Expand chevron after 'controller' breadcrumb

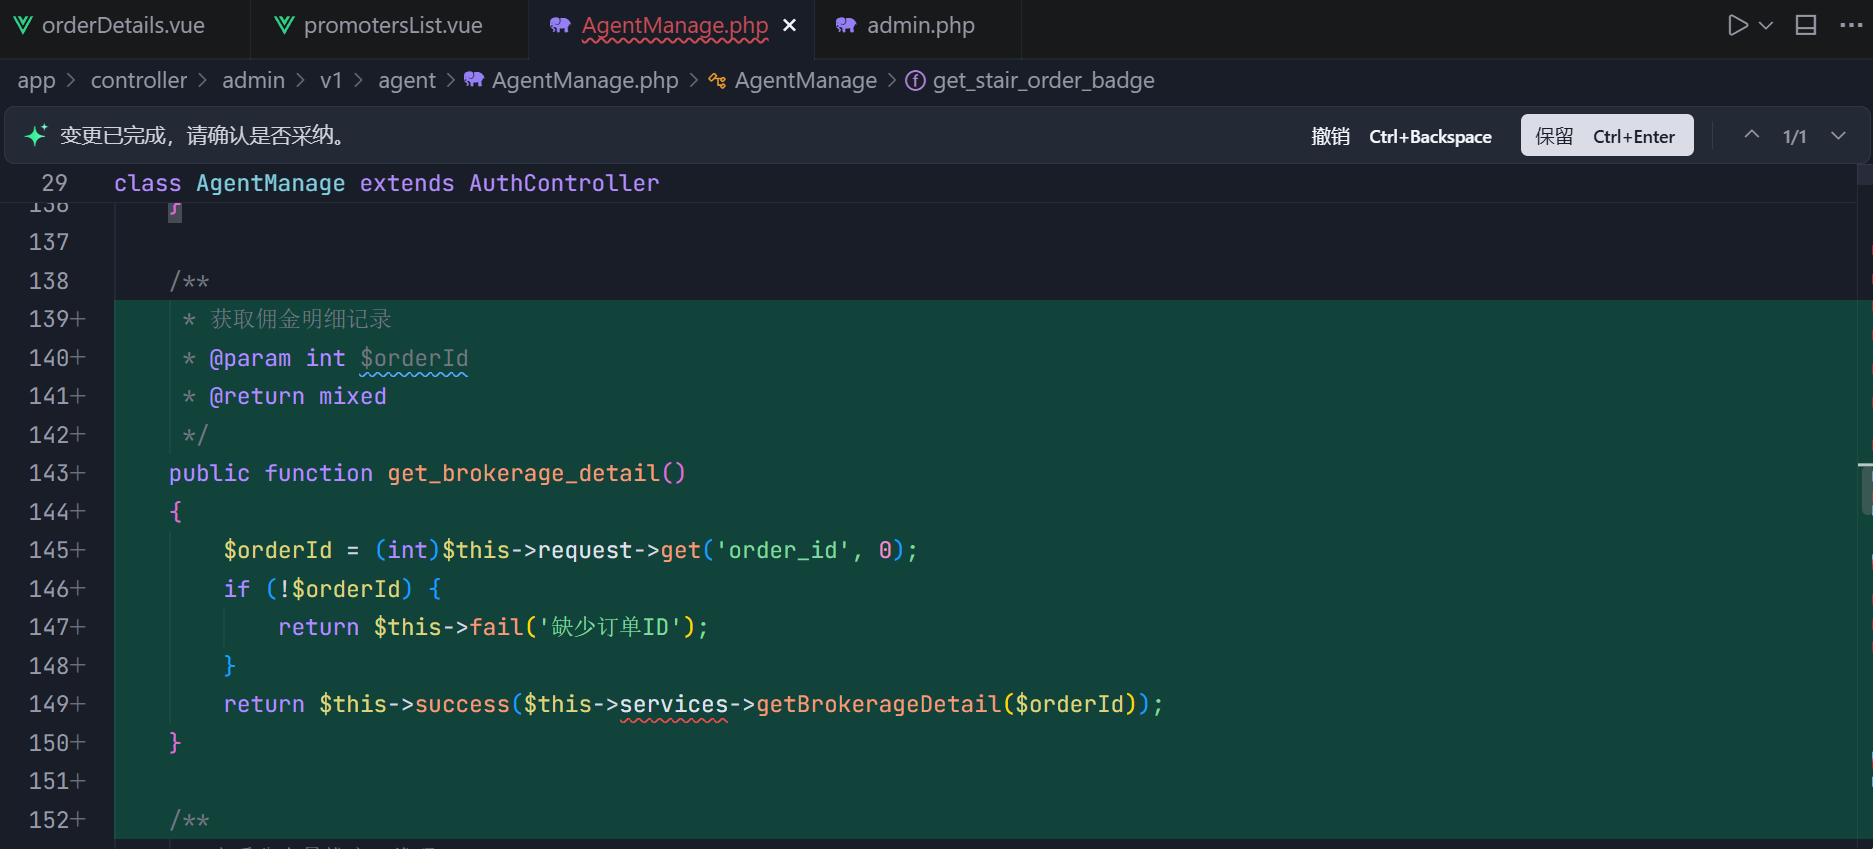[x=203, y=81]
